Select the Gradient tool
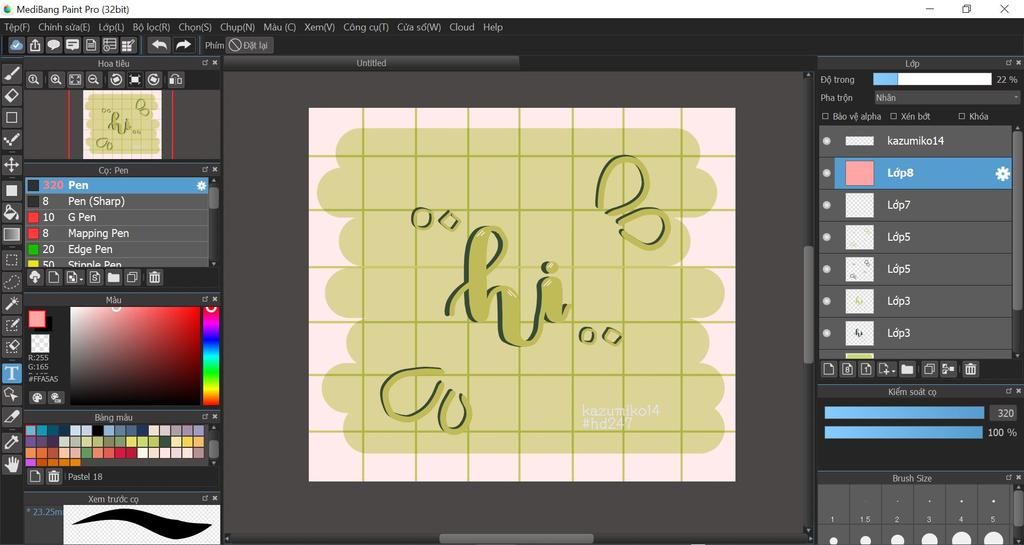 [12, 234]
